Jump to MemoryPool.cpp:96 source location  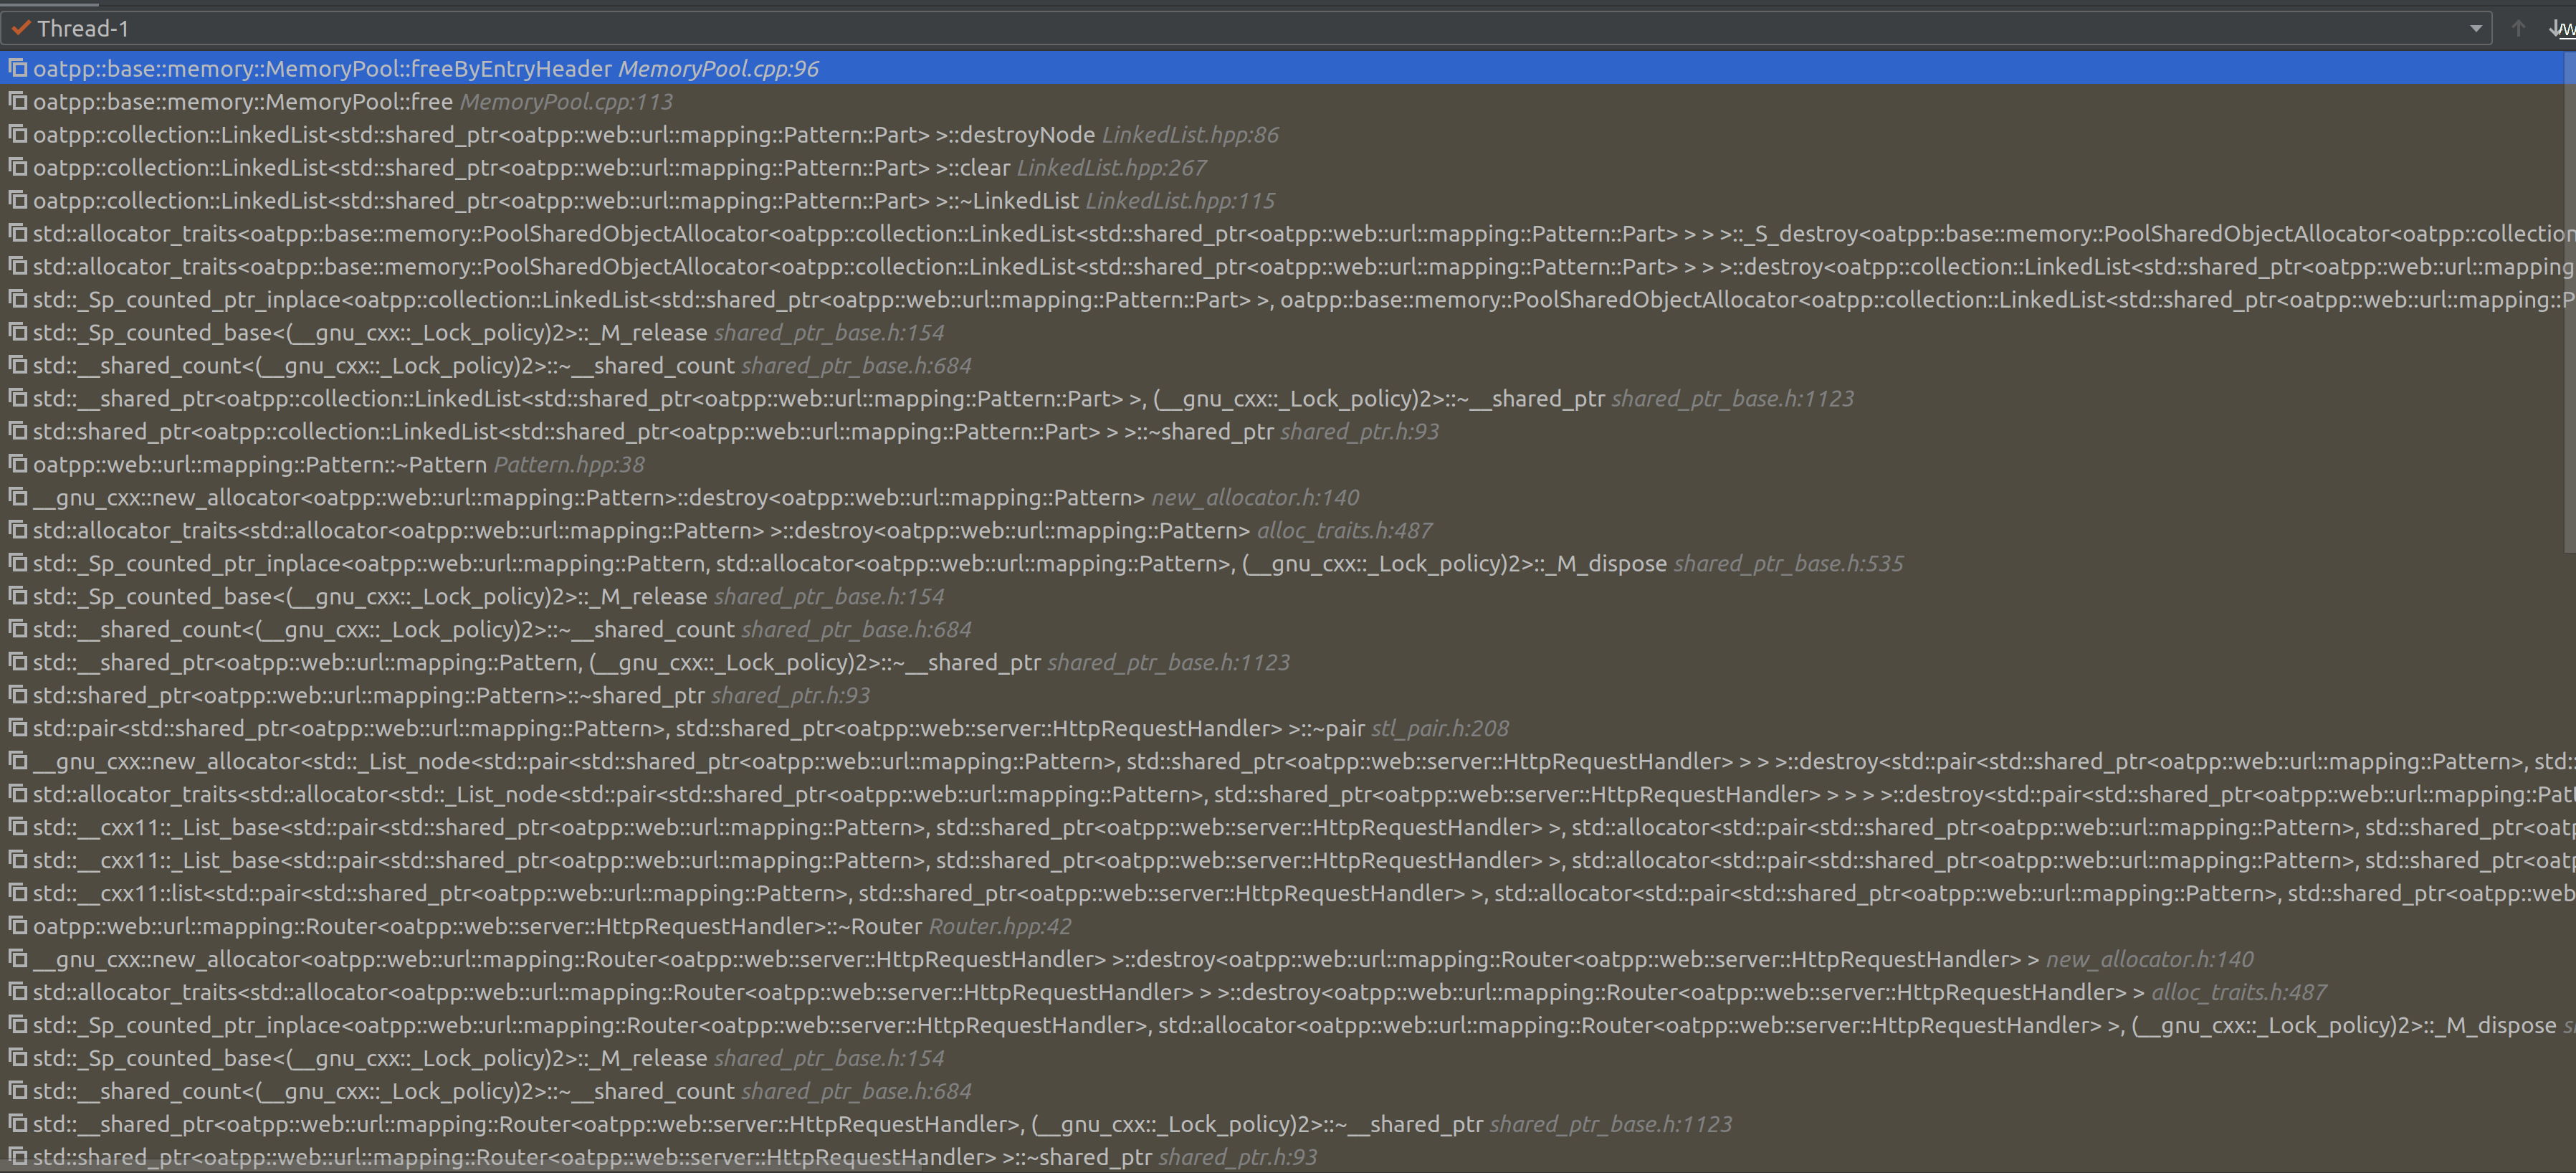718,68
